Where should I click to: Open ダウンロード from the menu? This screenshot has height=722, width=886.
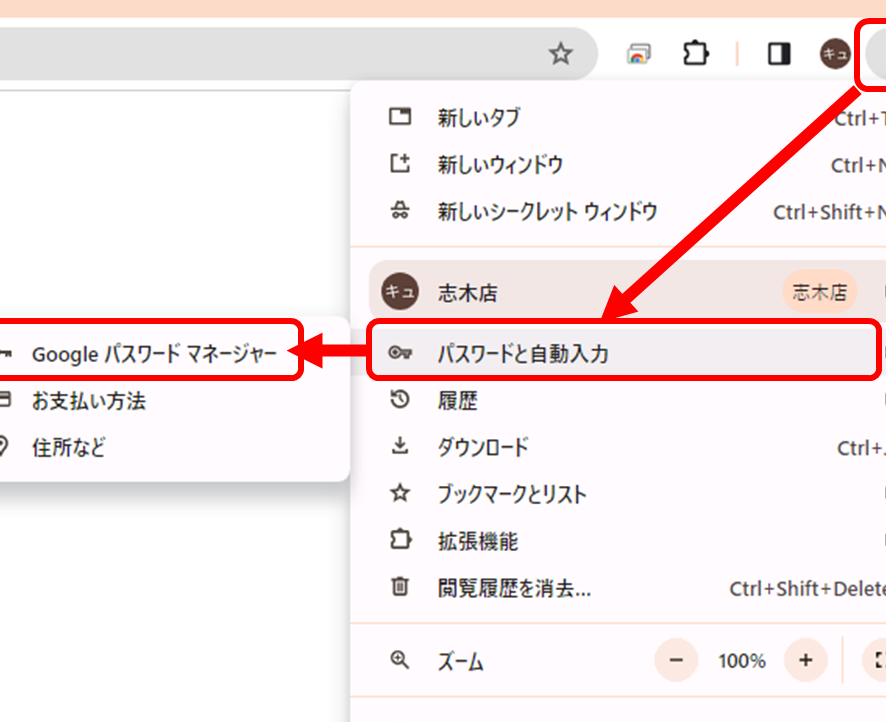click(482, 448)
